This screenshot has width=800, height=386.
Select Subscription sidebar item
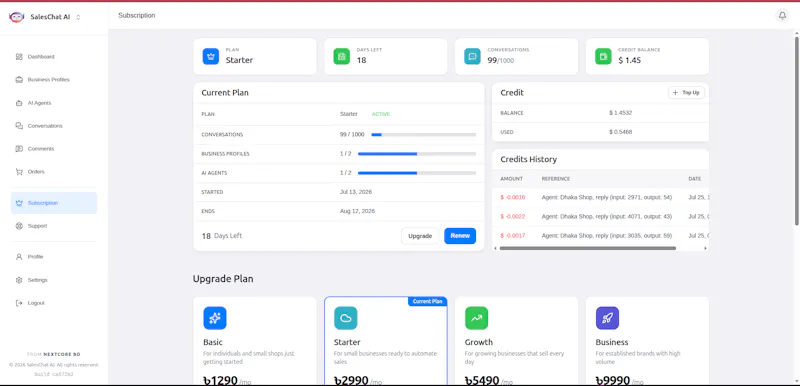coord(54,203)
